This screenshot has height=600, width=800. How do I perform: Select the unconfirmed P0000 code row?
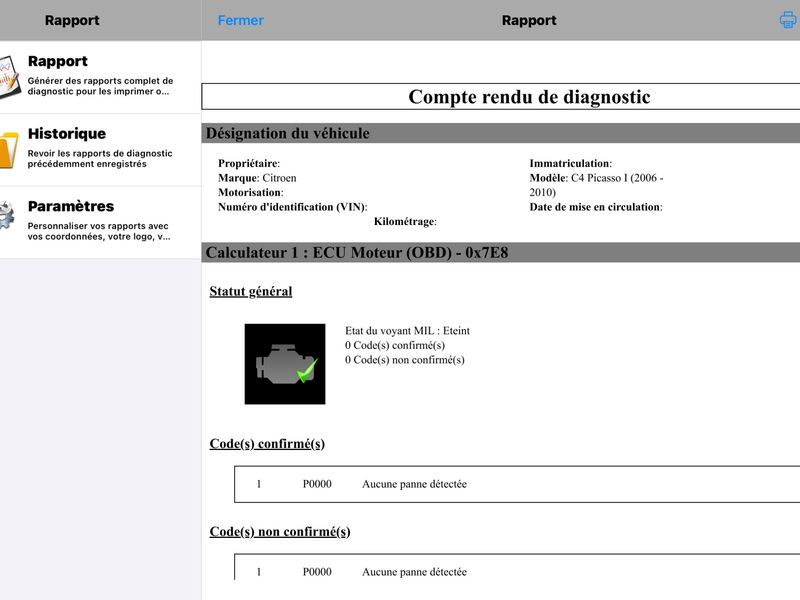pos(517,567)
